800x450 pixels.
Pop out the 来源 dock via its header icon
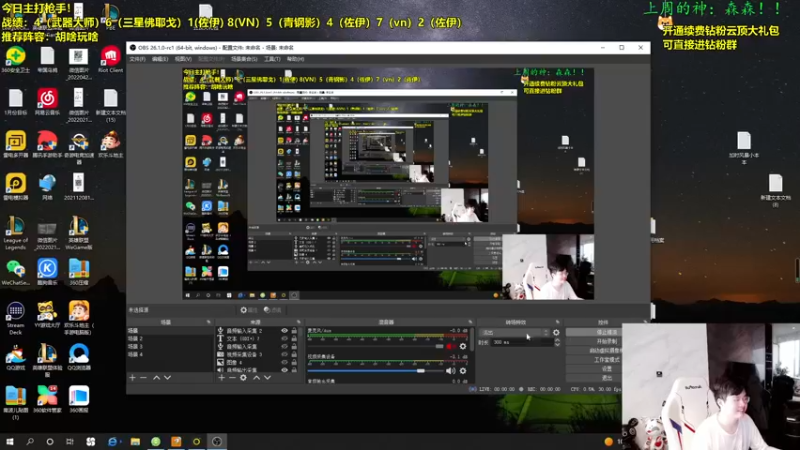point(298,322)
